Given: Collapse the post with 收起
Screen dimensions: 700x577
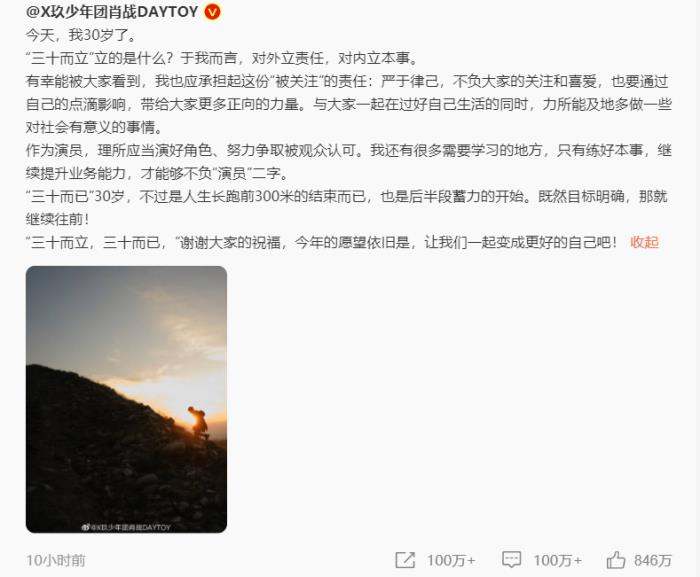Looking at the screenshot, I should point(644,242).
